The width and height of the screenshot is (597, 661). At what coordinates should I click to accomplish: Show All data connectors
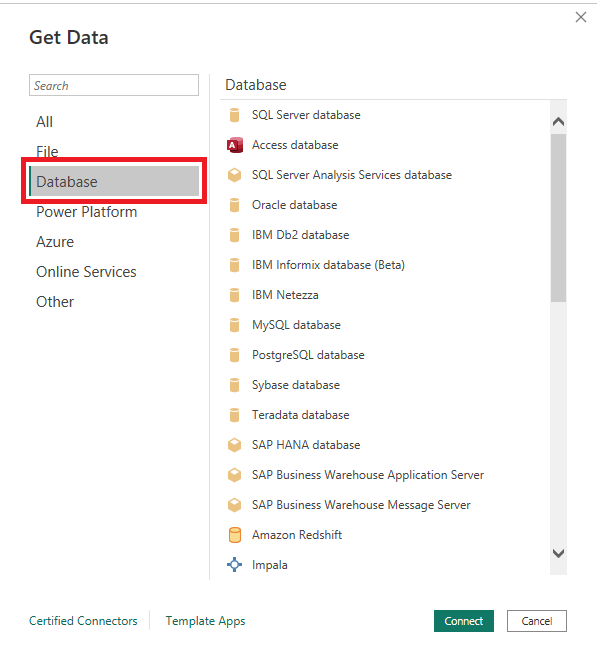[44, 122]
